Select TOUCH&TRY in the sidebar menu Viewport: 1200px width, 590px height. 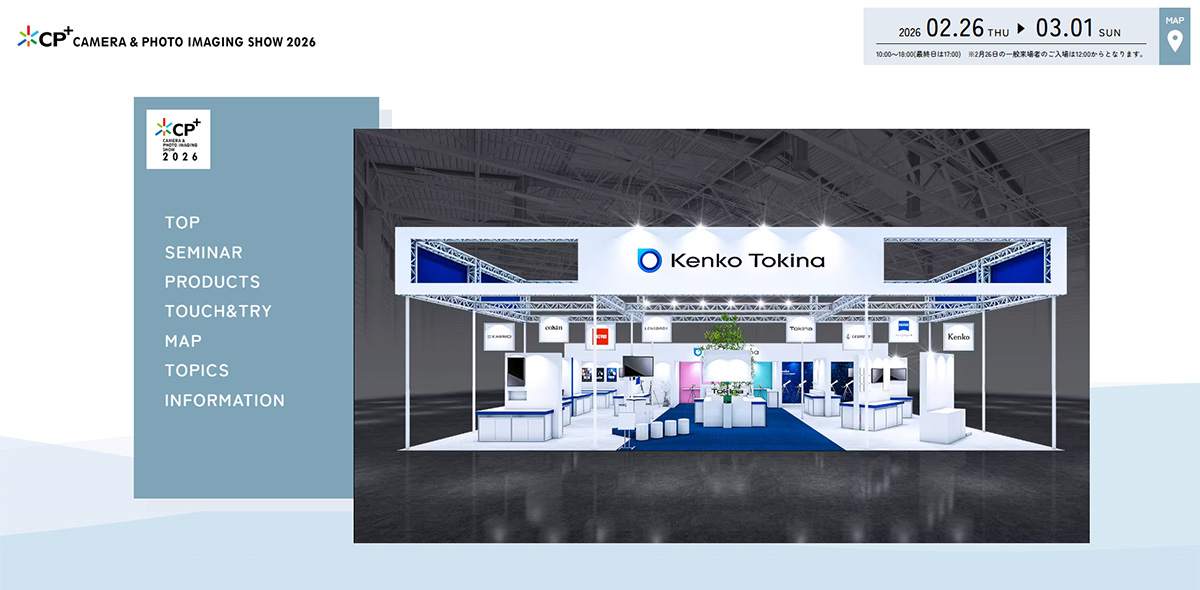218,311
